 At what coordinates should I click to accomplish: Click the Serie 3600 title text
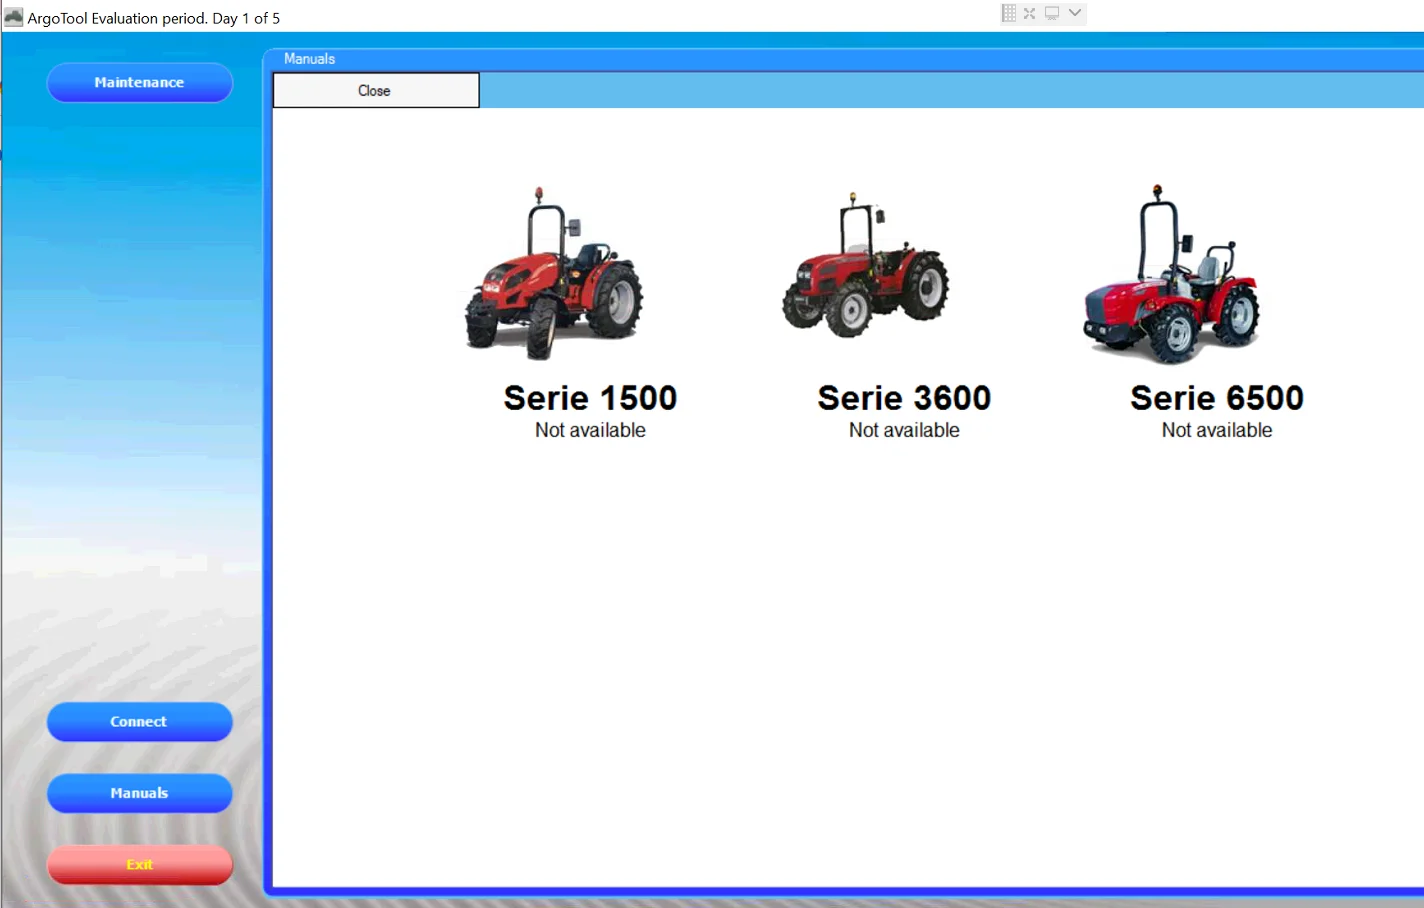[x=904, y=398]
